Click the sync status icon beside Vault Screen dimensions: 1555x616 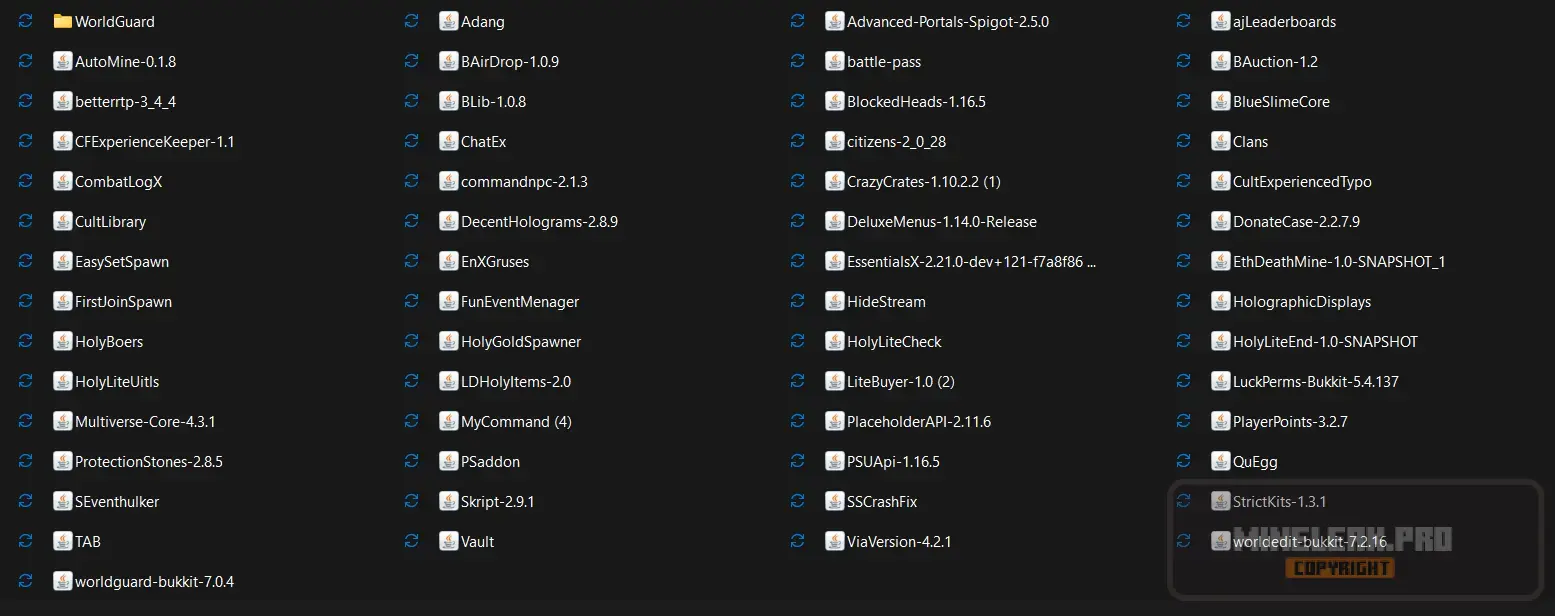pyautogui.click(x=411, y=541)
